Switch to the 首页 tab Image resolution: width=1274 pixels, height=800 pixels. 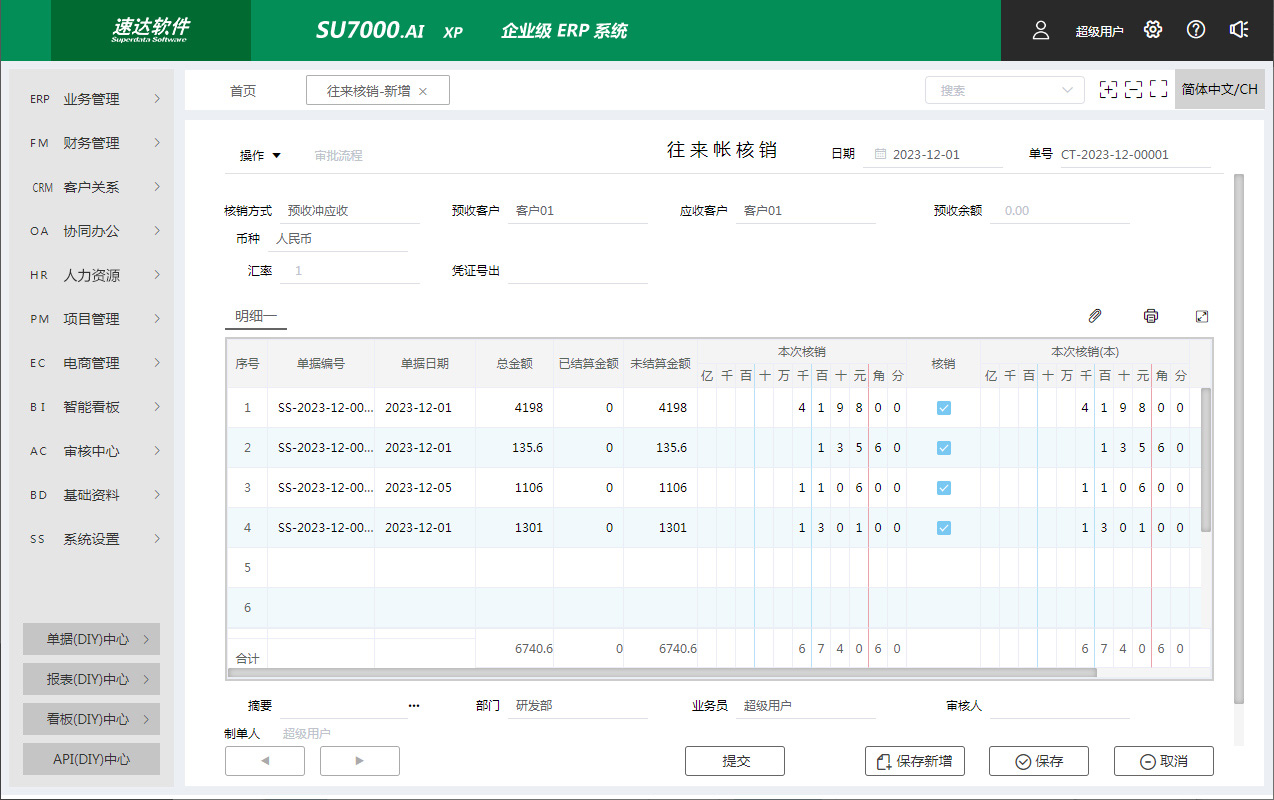click(x=243, y=91)
